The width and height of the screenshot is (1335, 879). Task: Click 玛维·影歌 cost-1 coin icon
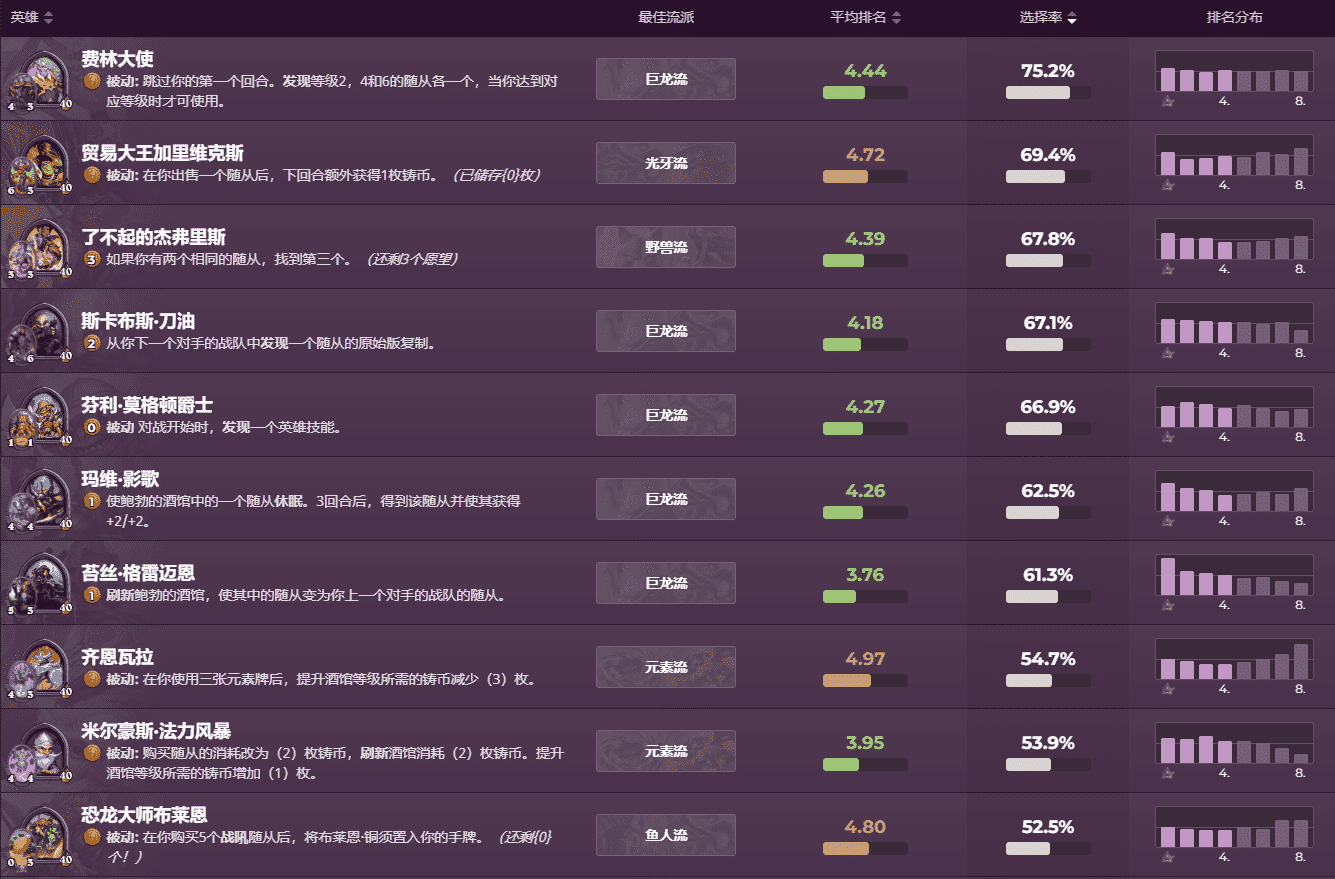point(92,501)
